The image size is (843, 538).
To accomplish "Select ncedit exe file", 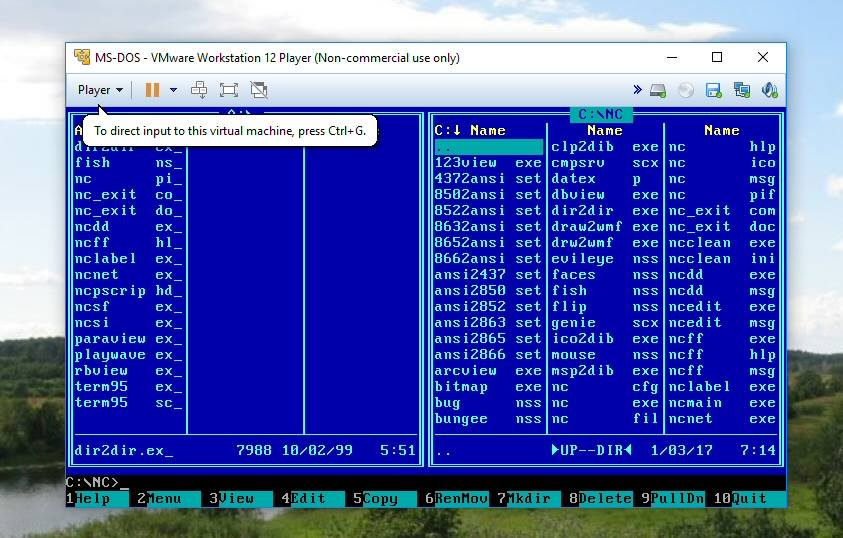I will click(722, 306).
